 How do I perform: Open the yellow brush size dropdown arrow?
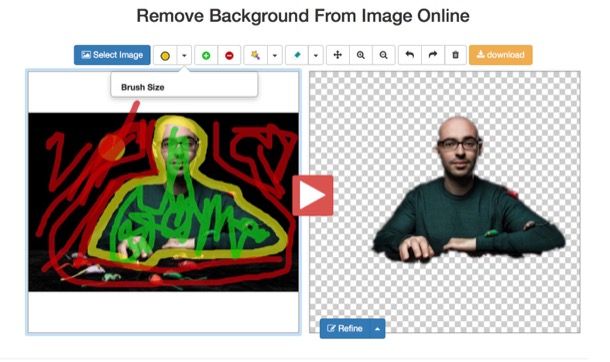184,56
